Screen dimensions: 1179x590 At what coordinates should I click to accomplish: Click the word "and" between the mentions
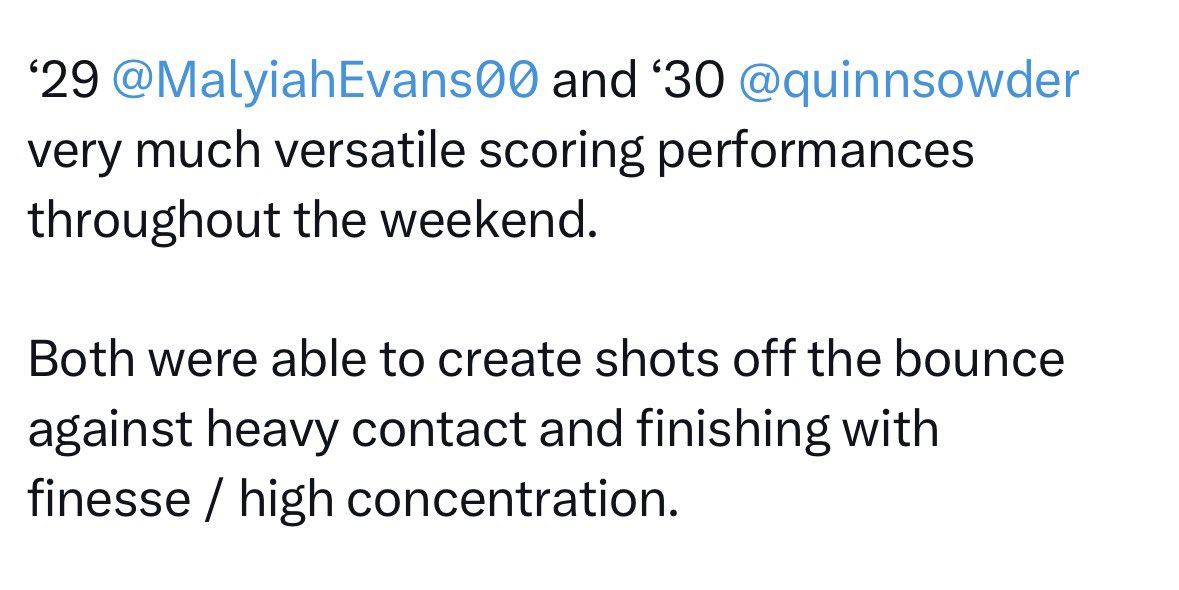click(593, 82)
